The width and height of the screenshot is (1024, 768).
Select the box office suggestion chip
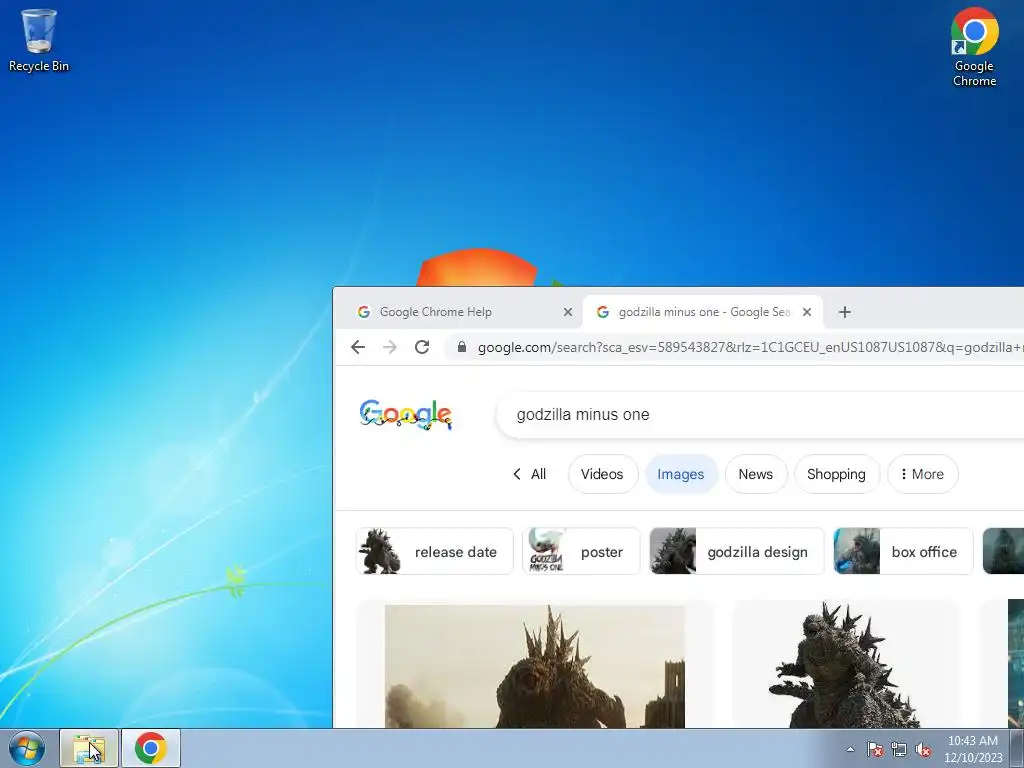[x=903, y=552]
